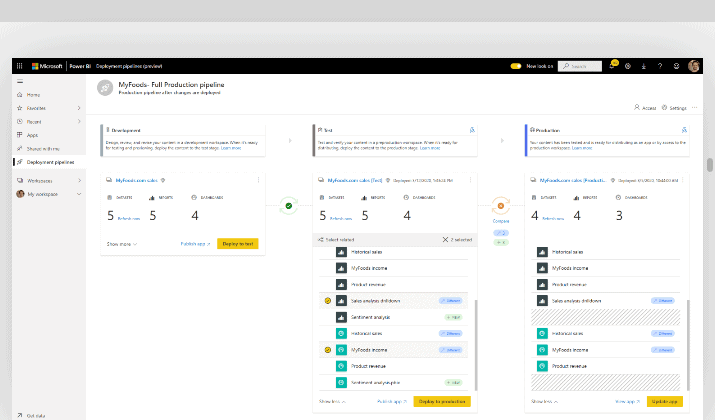Click the Select related icon in Test
715x420 pixels.
click(x=321, y=239)
